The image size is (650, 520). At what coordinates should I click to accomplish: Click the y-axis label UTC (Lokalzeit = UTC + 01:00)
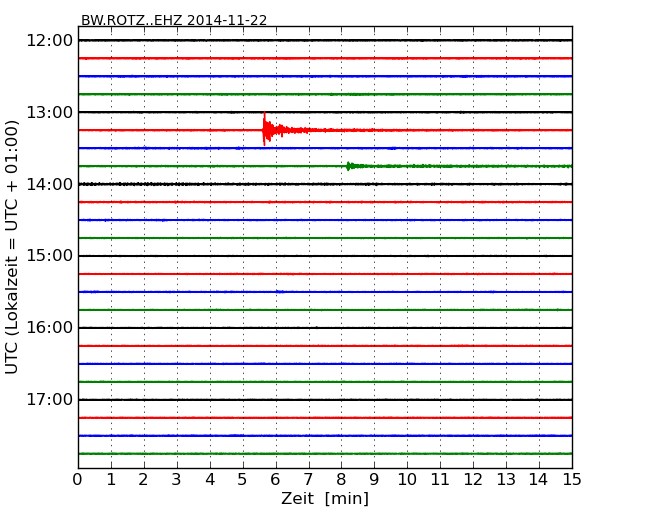pos(12,247)
